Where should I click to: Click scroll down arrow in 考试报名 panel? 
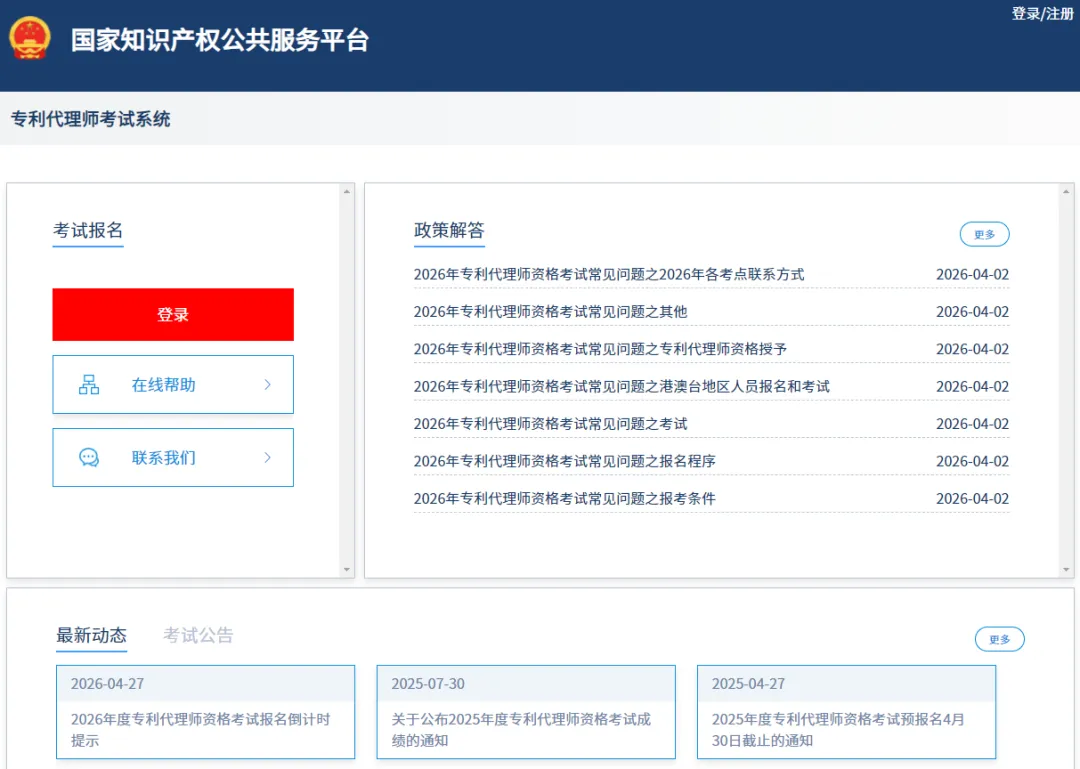(346, 570)
